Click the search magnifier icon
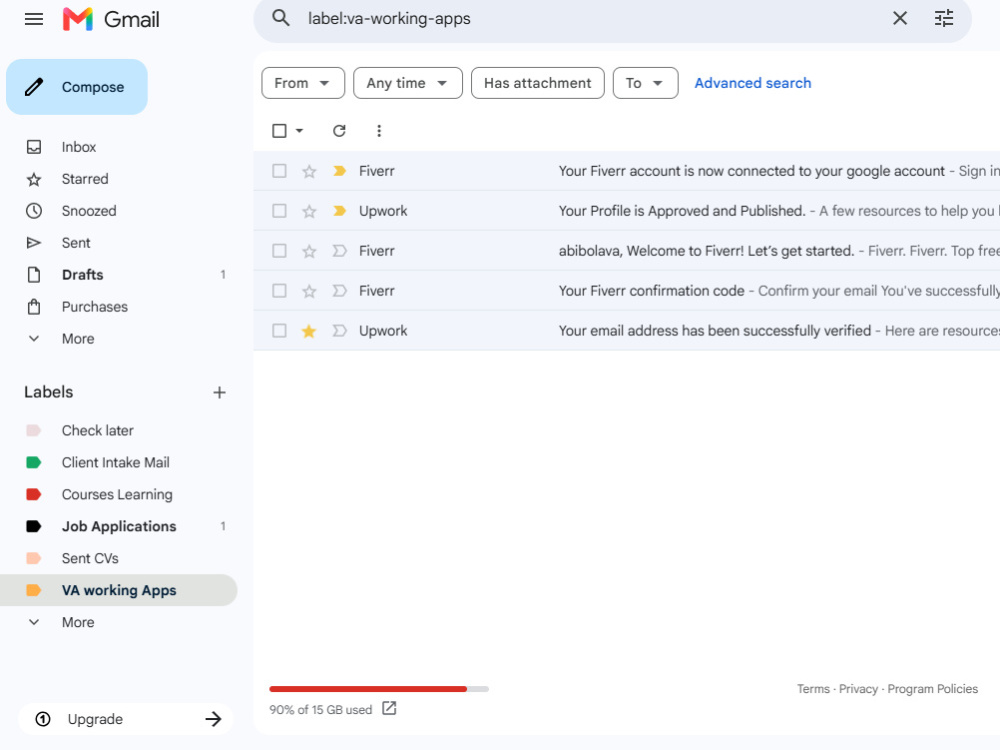 pyautogui.click(x=281, y=18)
